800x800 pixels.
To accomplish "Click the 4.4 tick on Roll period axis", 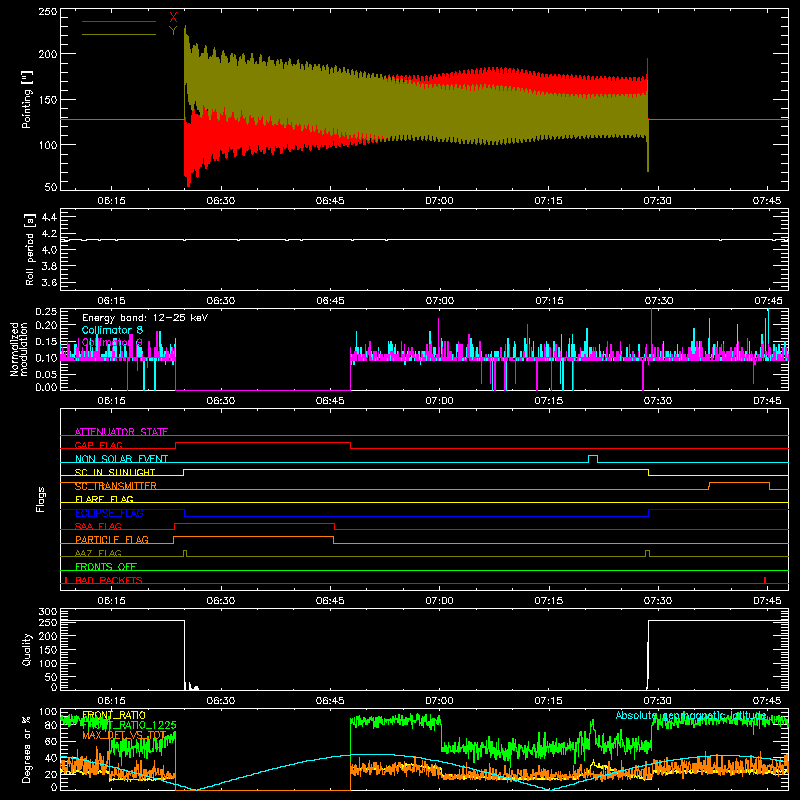I will (x=49, y=217).
